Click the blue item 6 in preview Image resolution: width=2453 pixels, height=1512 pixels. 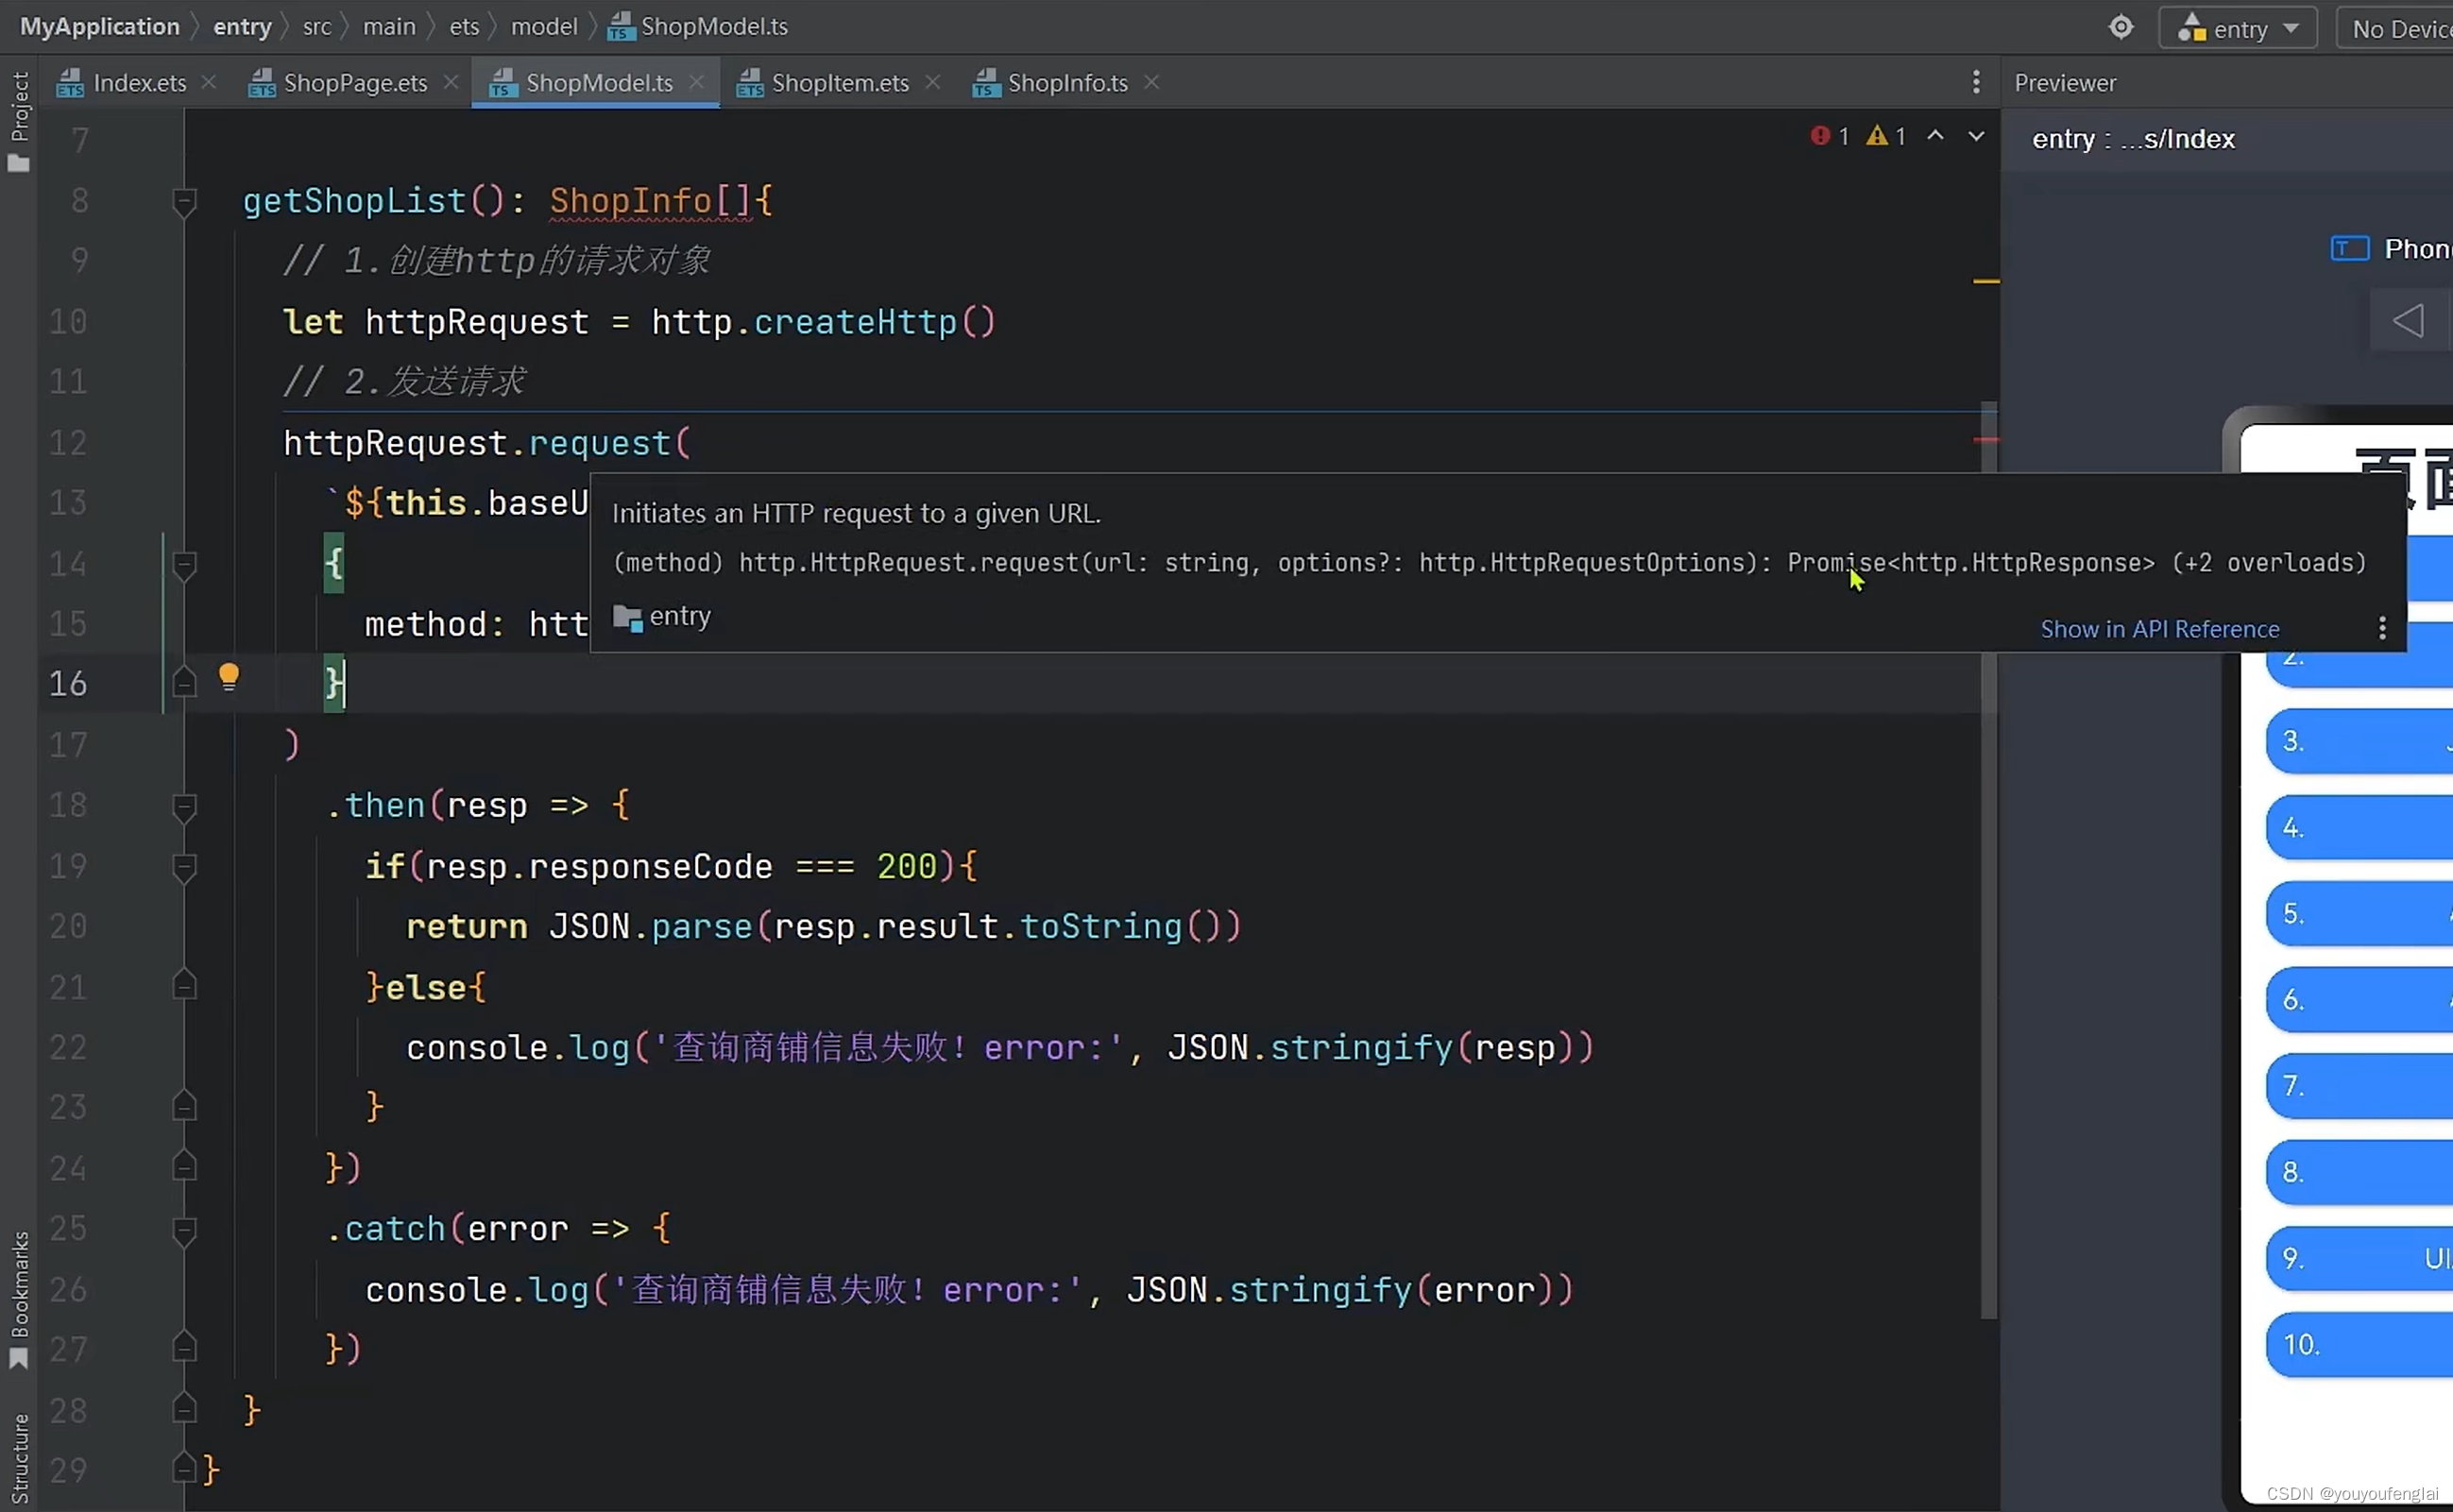pos(2359,999)
